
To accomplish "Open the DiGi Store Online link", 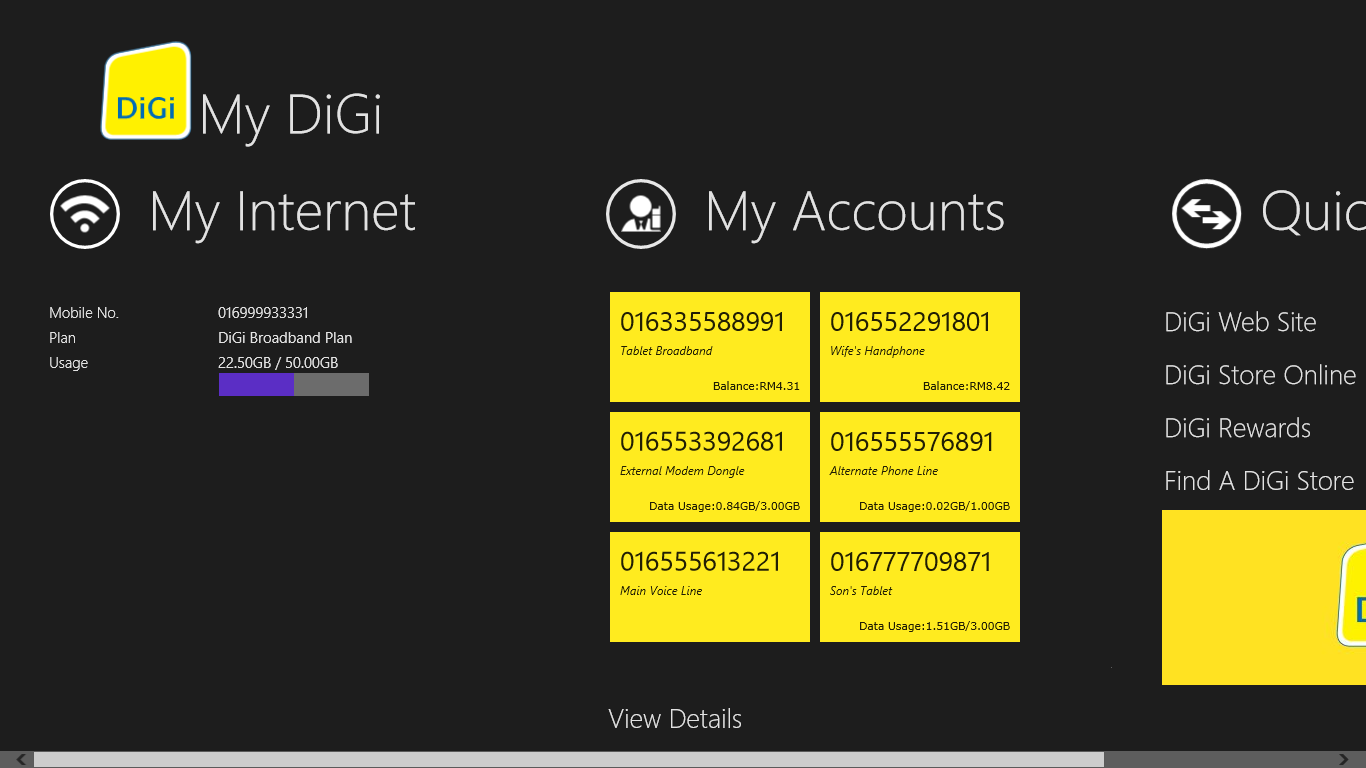I will point(1260,375).
